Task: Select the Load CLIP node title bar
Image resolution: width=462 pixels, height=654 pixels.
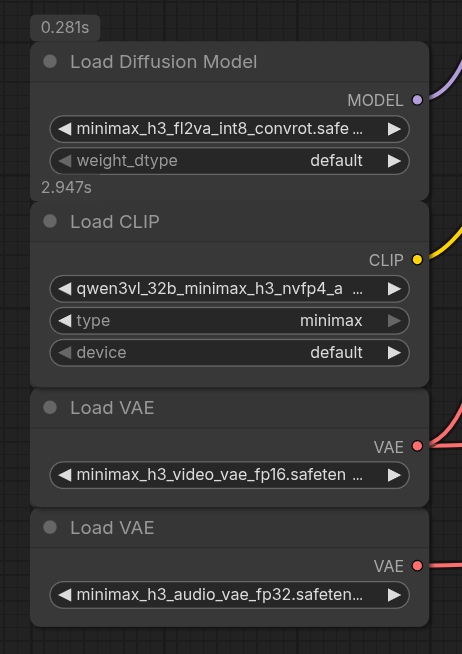Action: (229, 221)
